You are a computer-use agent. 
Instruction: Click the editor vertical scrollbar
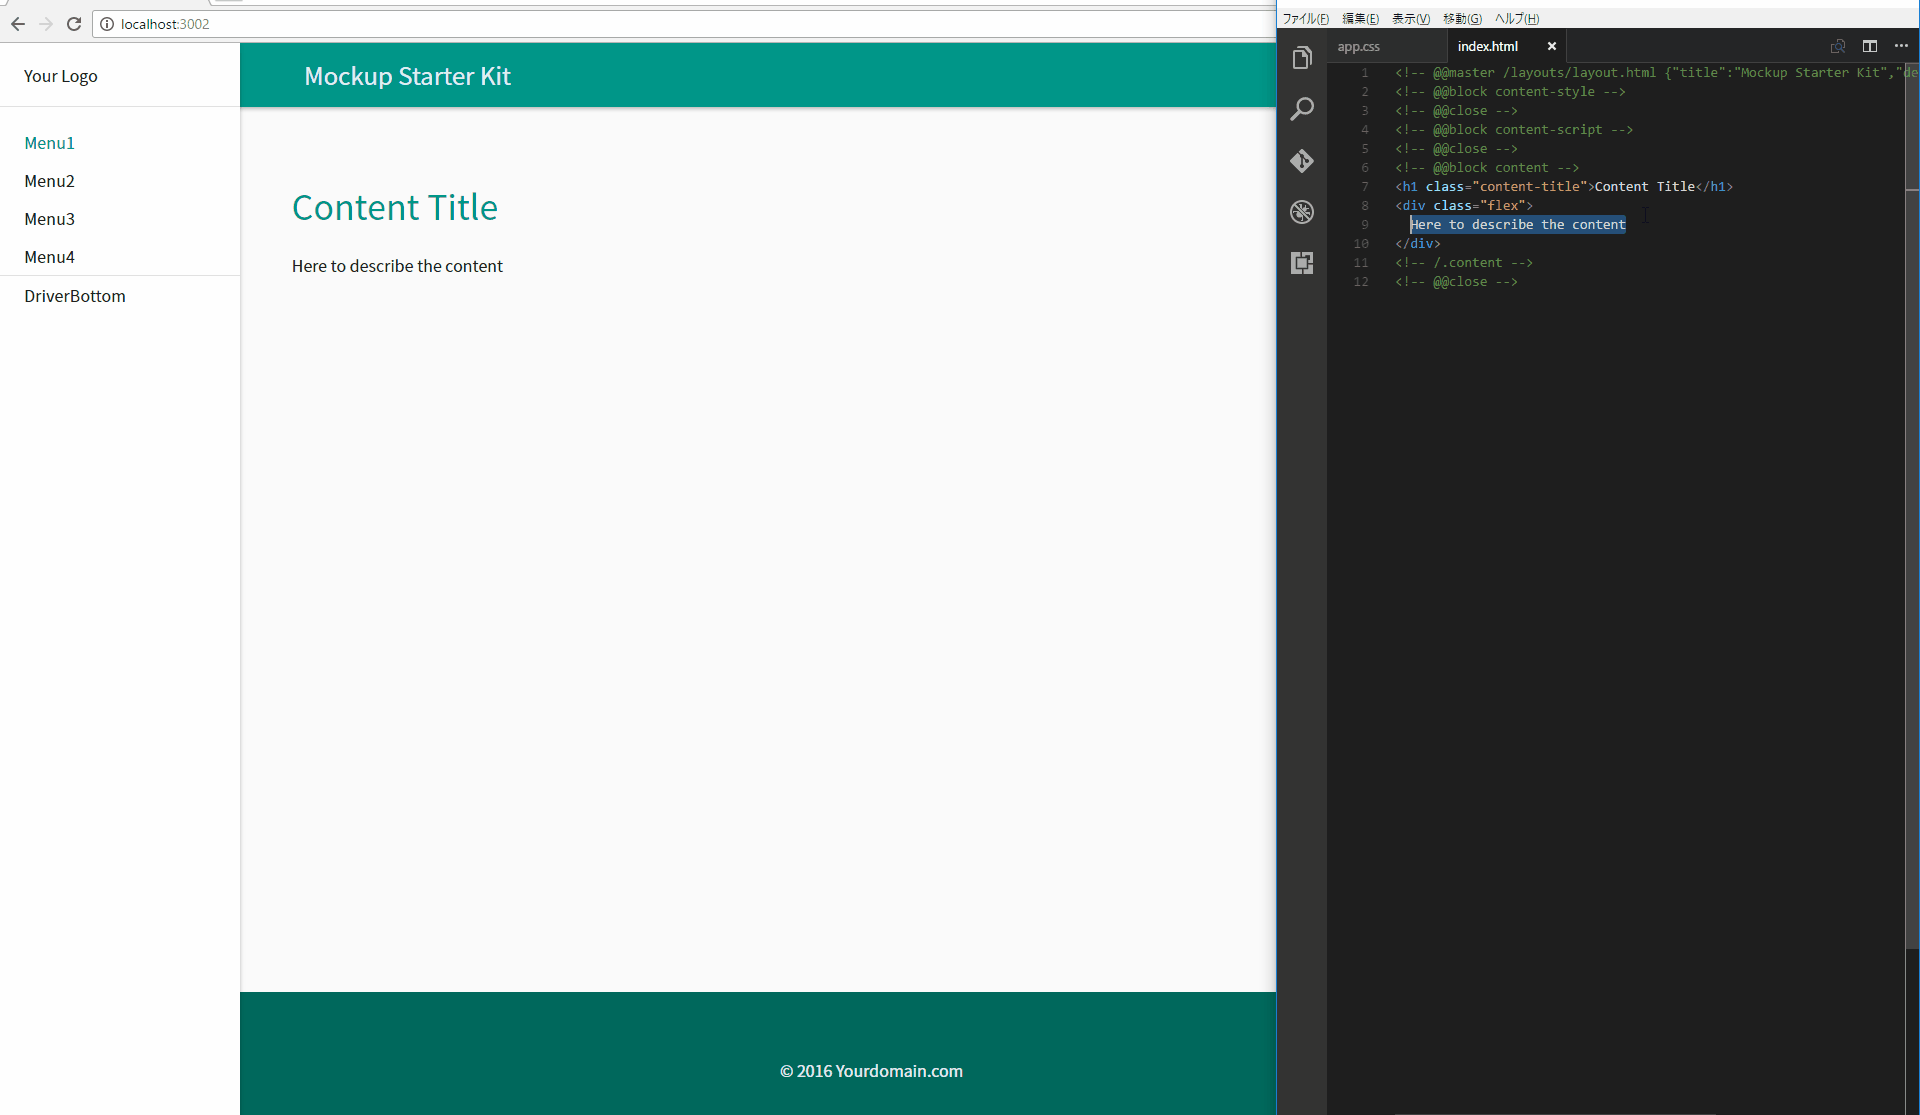(x=1912, y=500)
